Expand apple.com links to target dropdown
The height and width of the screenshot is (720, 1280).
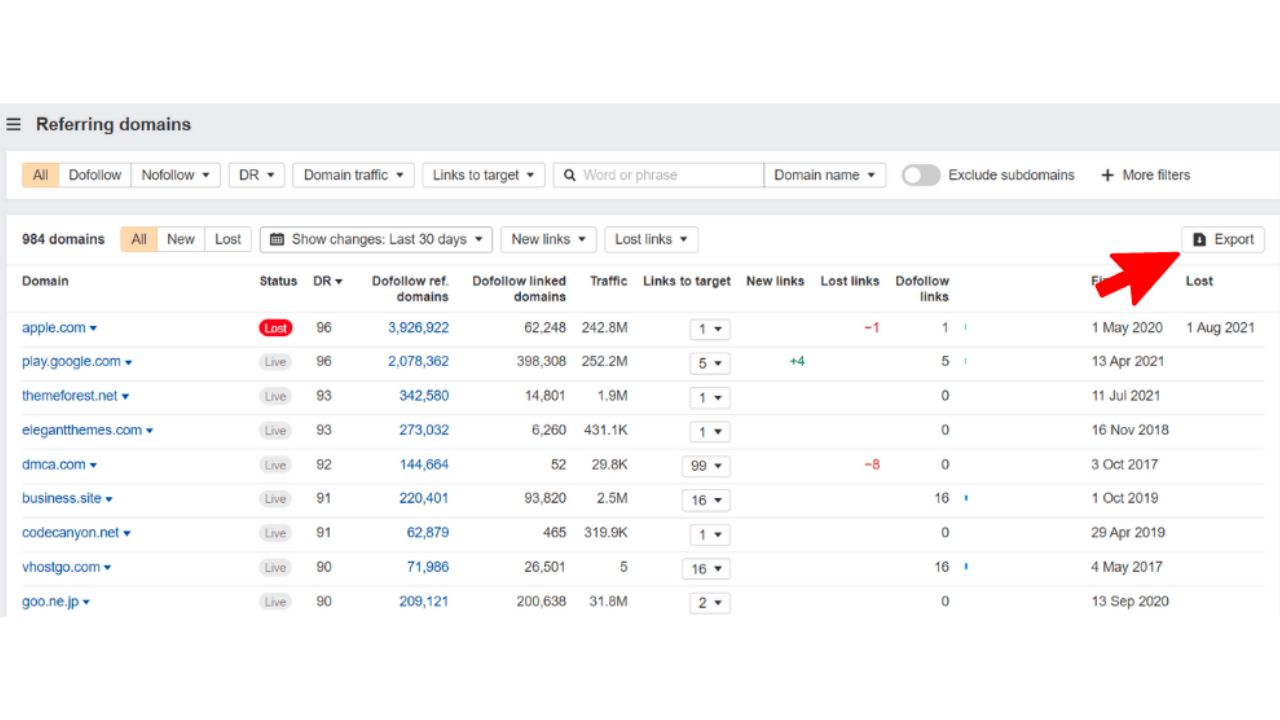click(710, 329)
